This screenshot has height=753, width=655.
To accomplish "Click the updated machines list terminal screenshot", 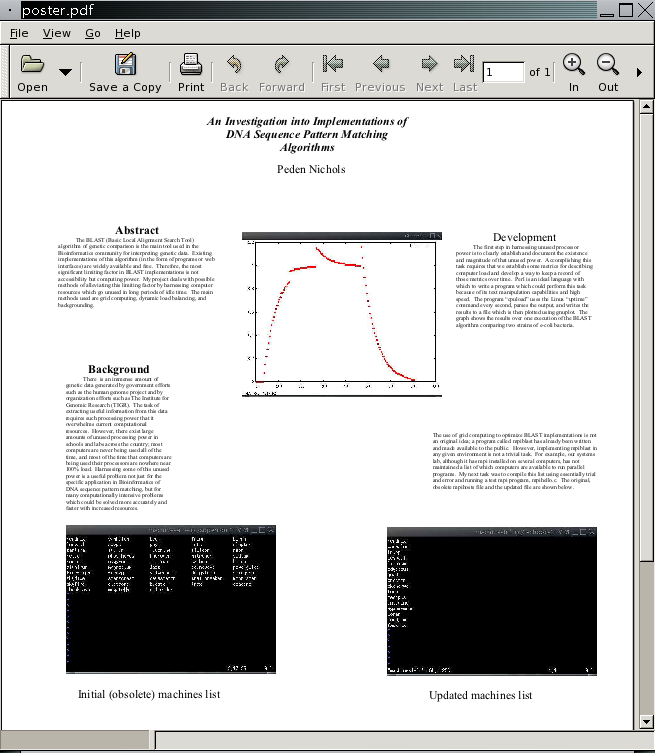I will pos(492,601).
